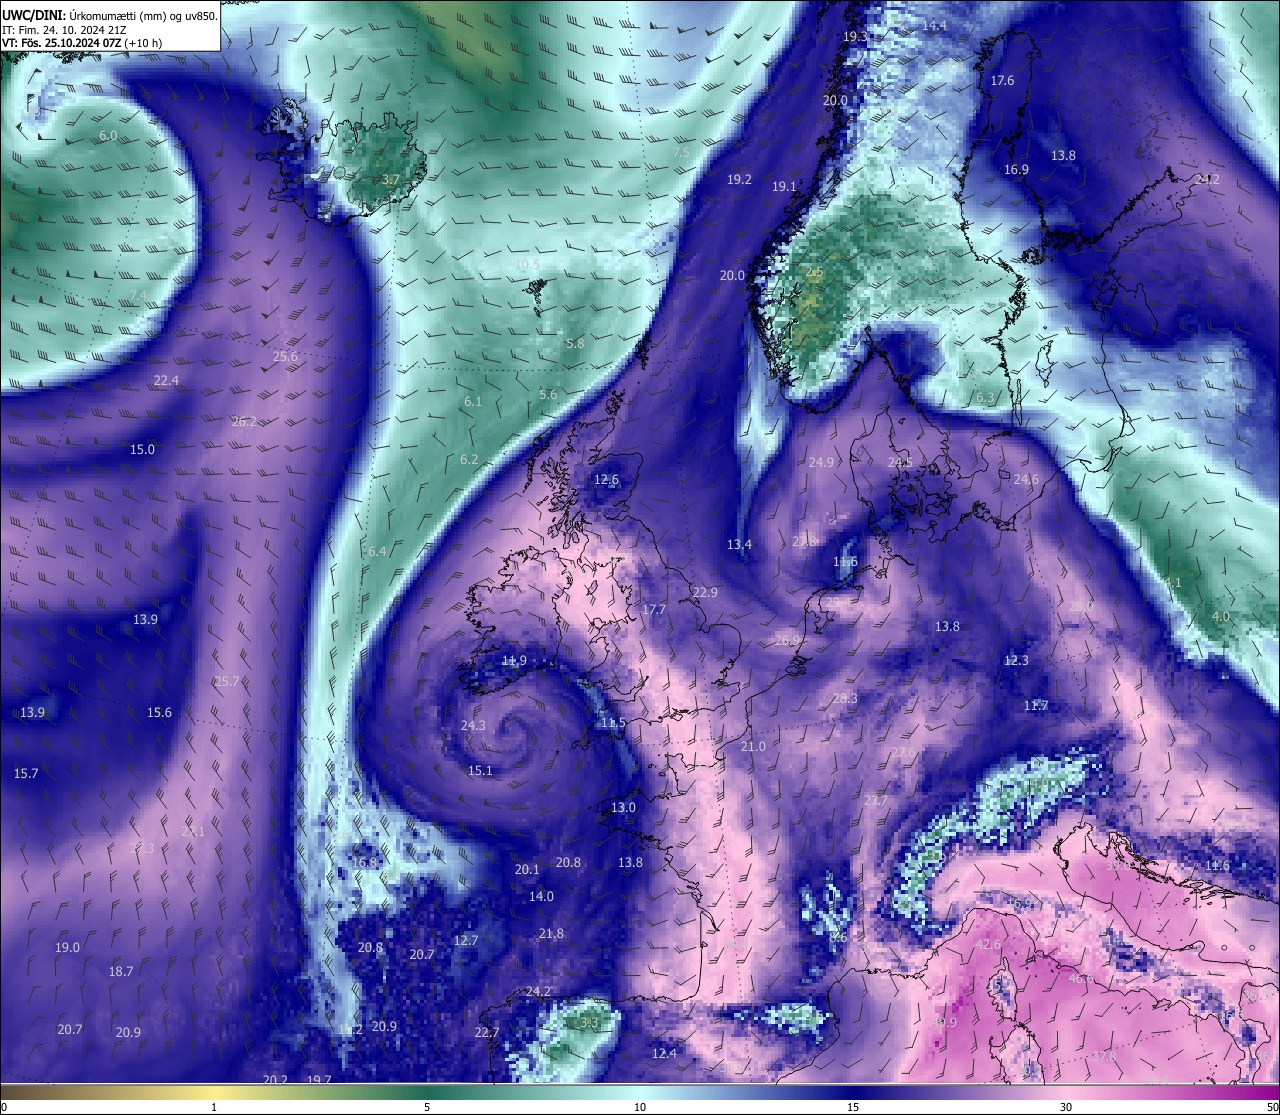Click the 14.4 value on the map
Viewport: 1280px width, 1115px height.
point(934,25)
